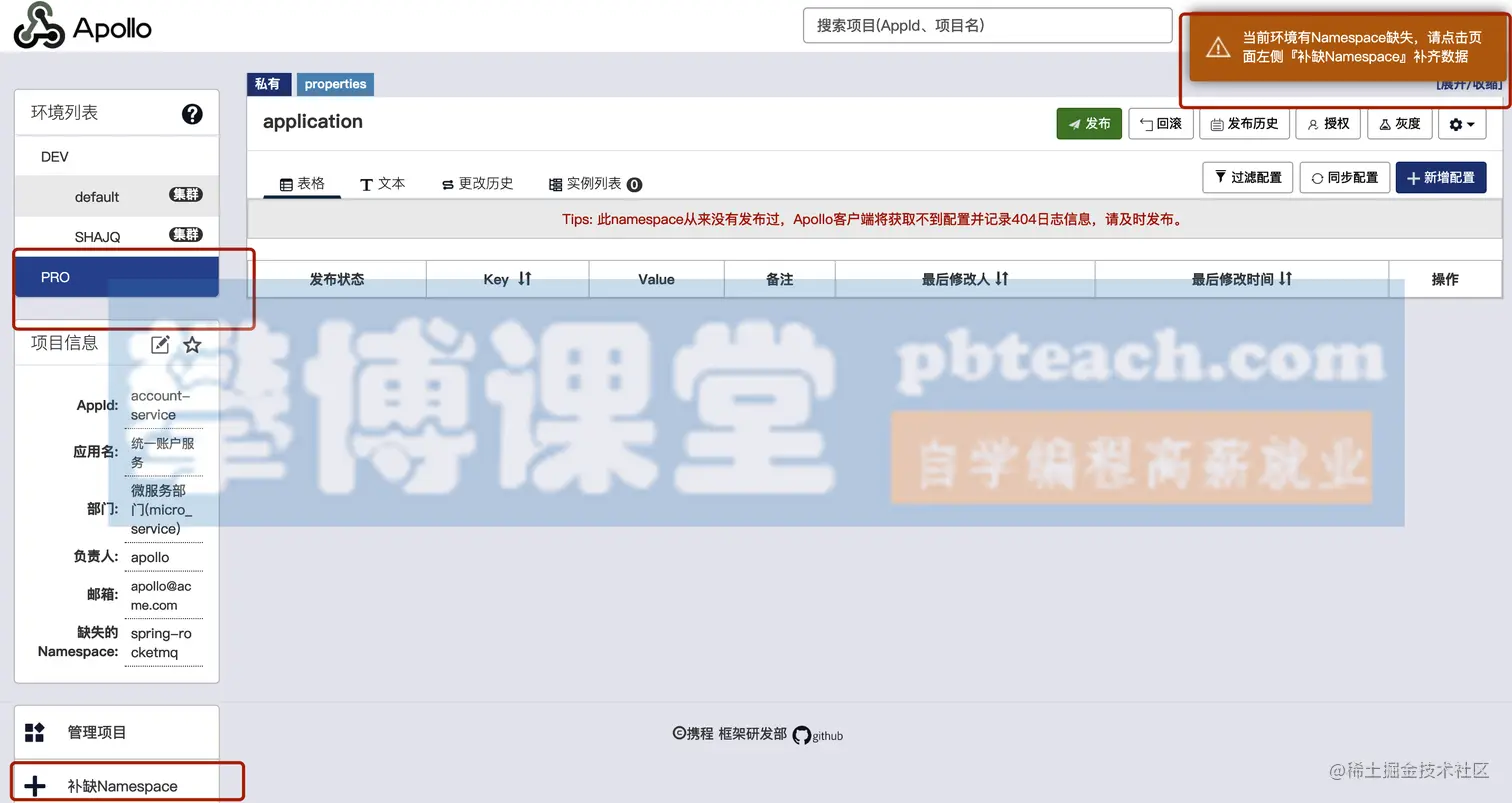Click the 私有 label
The width and height of the screenshot is (1512, 803).
click(x=268, y=84)
